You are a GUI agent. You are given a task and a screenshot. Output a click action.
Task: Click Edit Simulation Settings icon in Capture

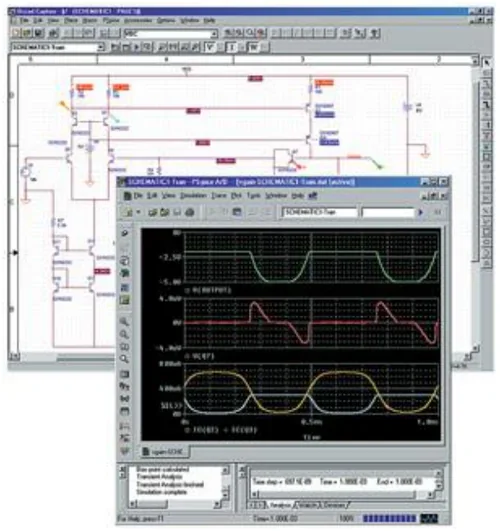(126, 47)
